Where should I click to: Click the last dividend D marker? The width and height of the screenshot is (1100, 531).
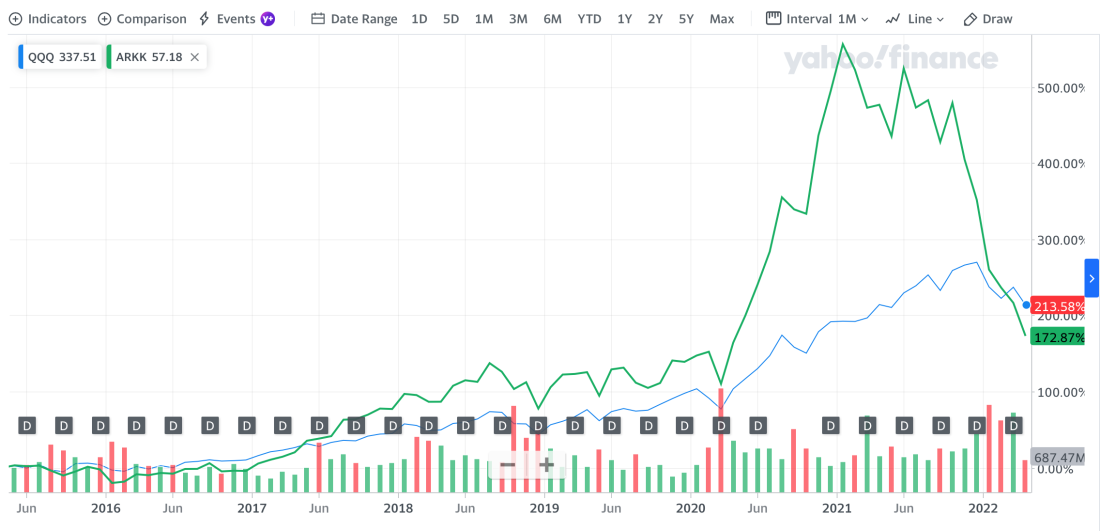pyautogui.click(x=1013, y=425)
